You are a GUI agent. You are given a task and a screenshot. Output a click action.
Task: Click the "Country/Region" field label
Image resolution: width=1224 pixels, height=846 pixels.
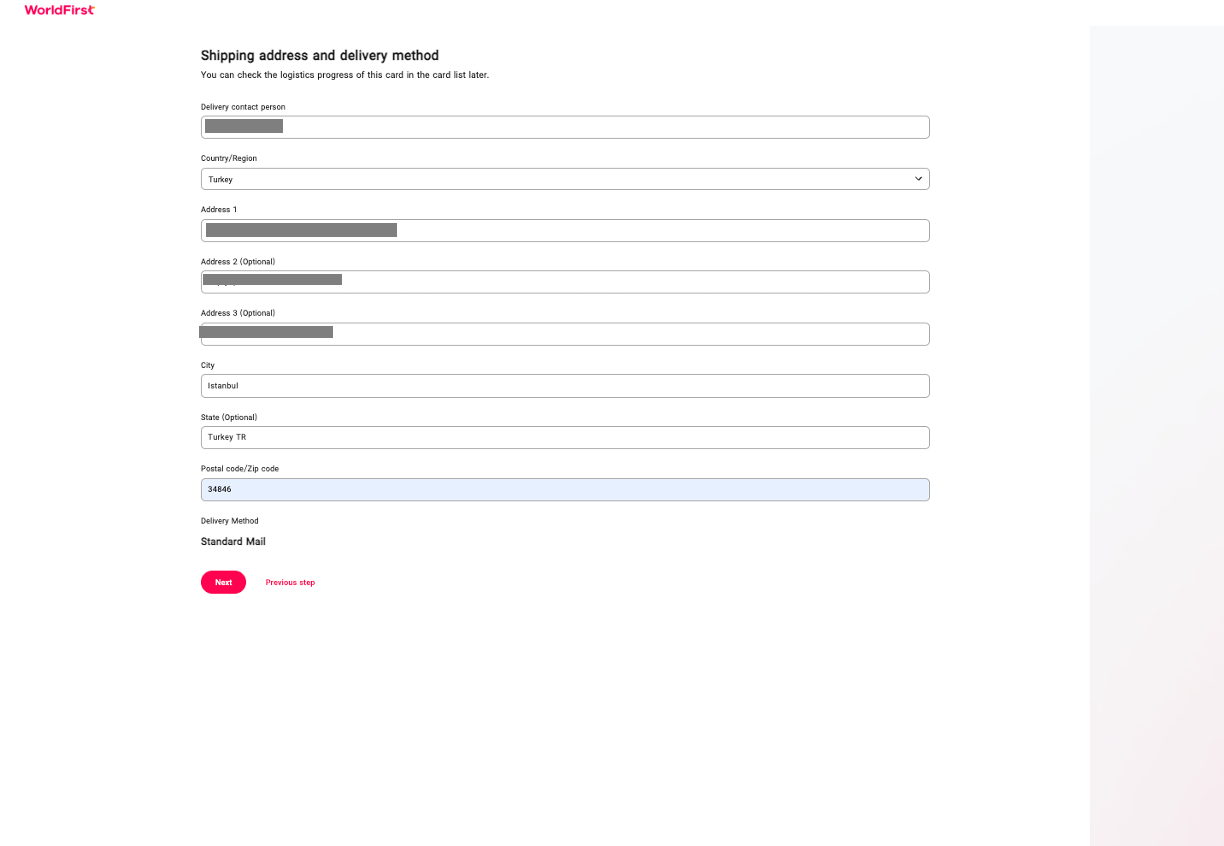229,158
